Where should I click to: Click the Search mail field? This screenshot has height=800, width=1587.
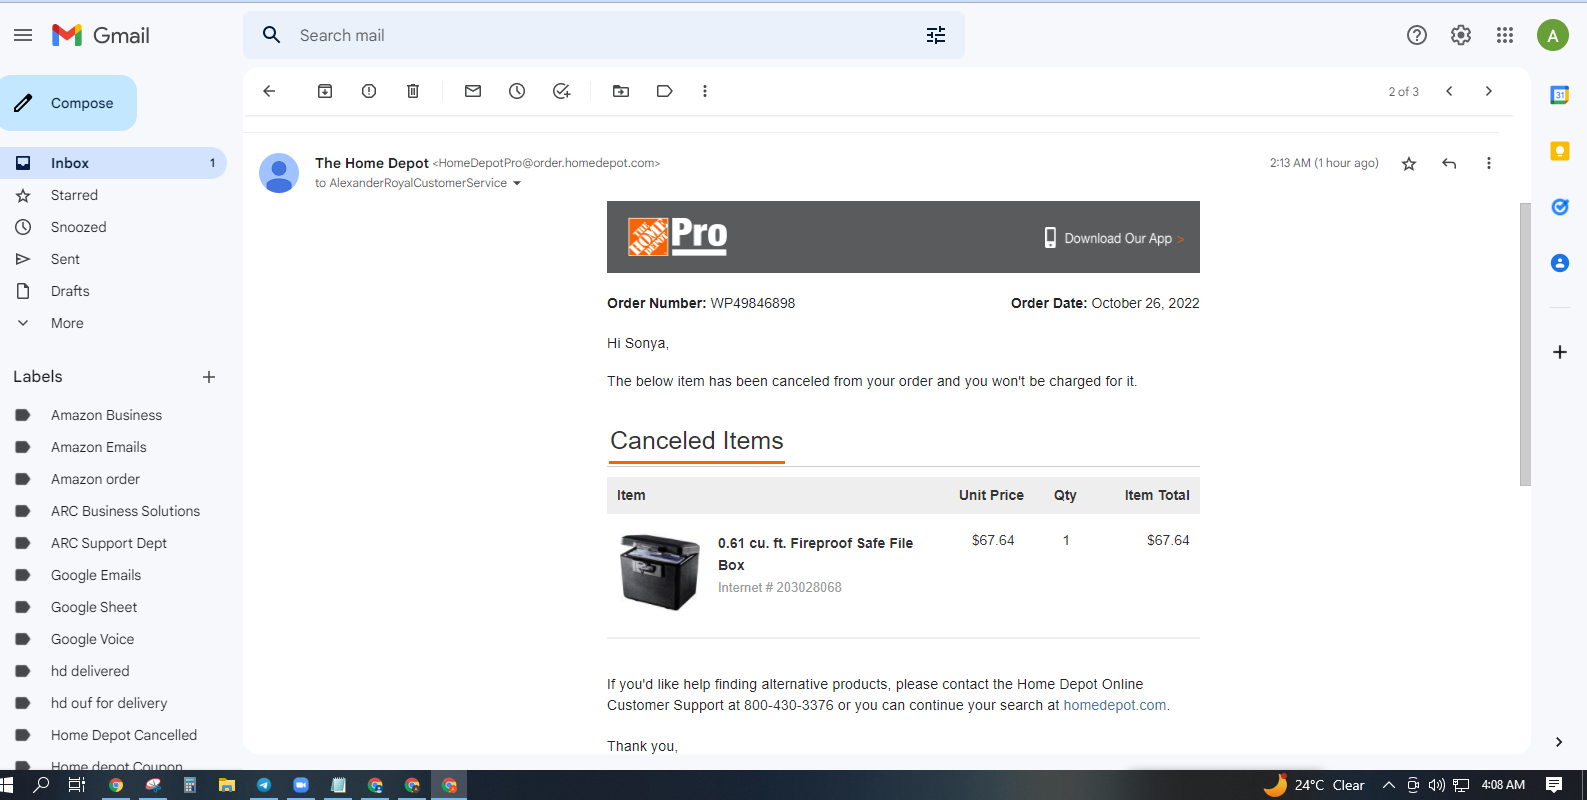(x=604, y=35)
